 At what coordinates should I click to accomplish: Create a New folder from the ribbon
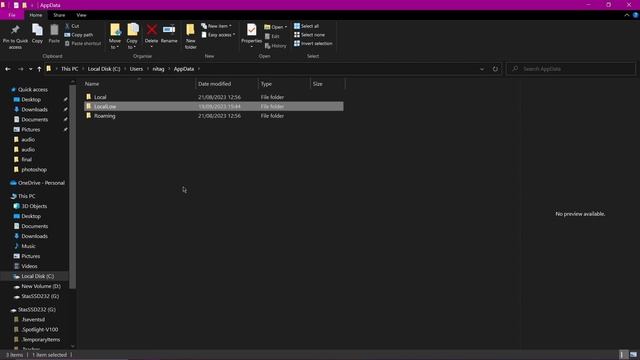click(x=191, y=36)
